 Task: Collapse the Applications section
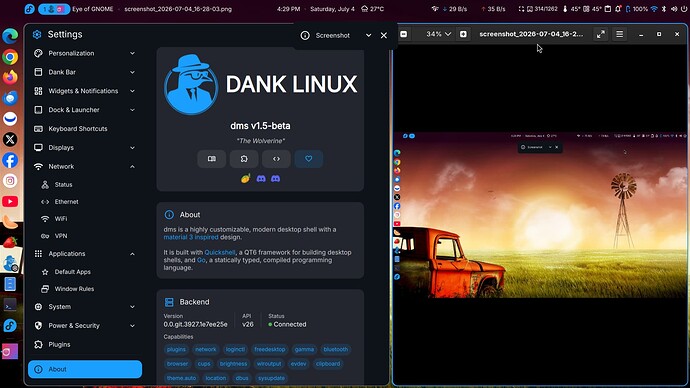(x=84, y=254)
